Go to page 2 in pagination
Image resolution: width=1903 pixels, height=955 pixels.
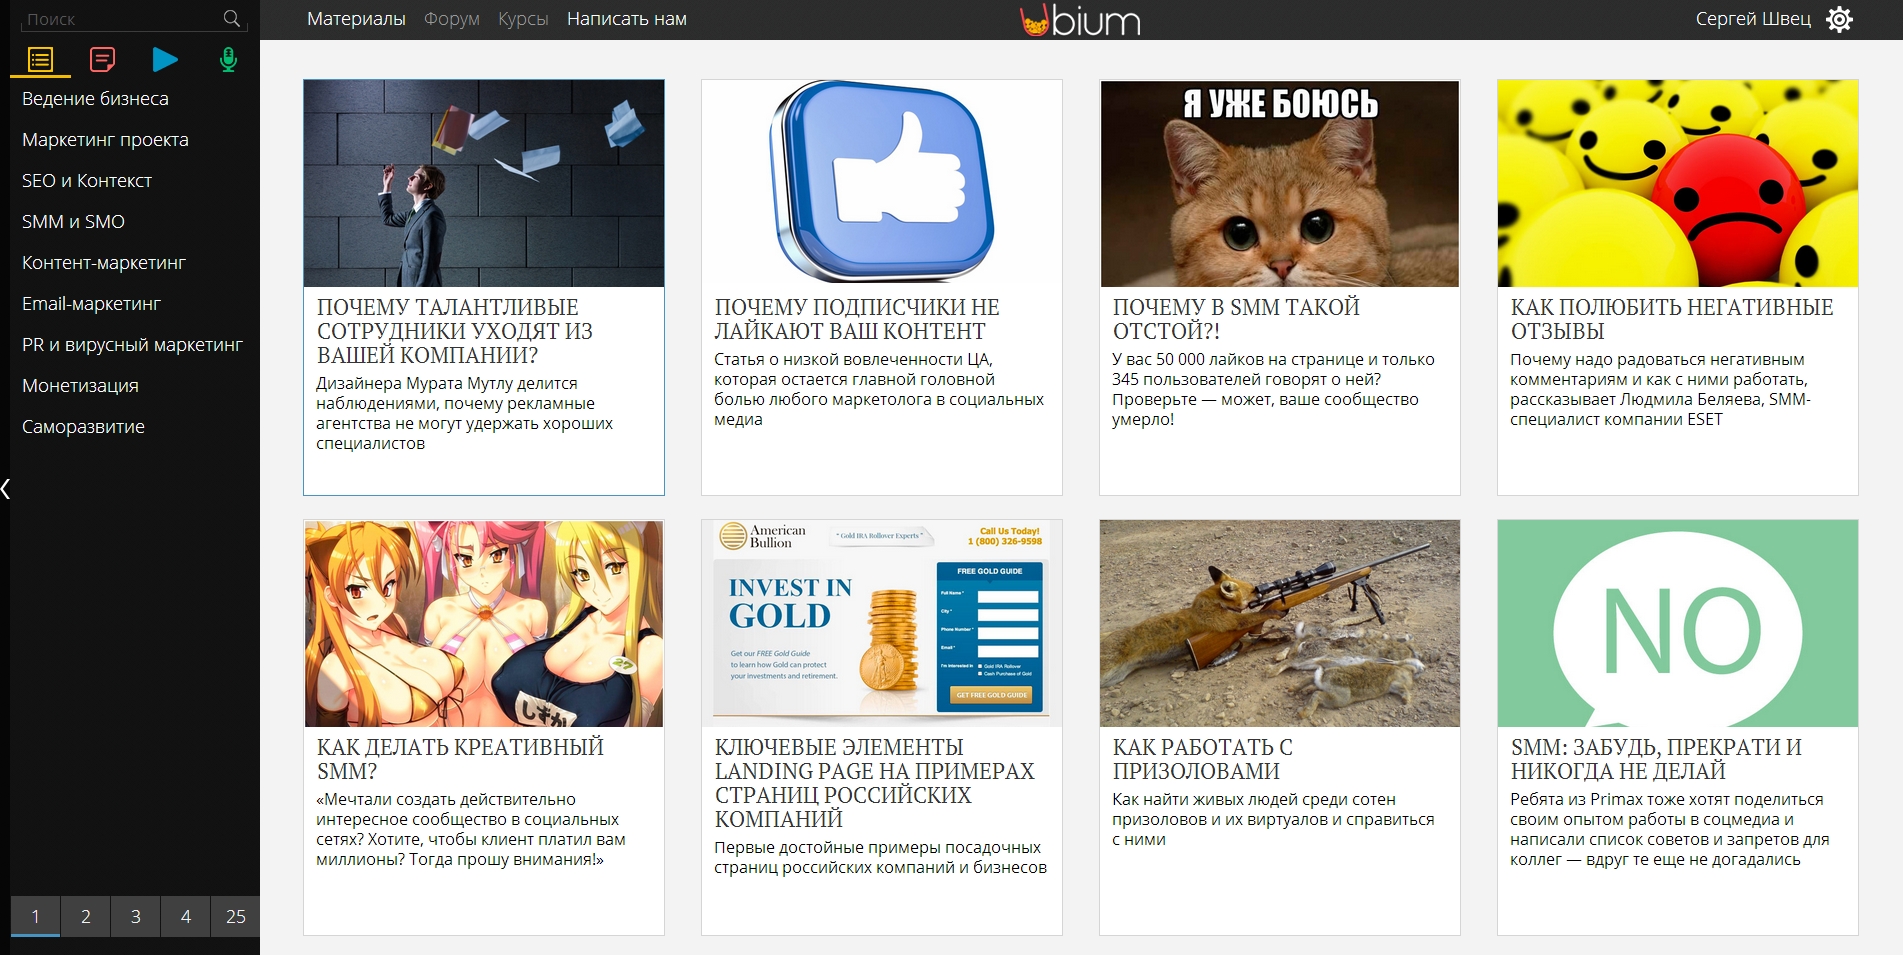pyautogui.click(x=86, y=916)
